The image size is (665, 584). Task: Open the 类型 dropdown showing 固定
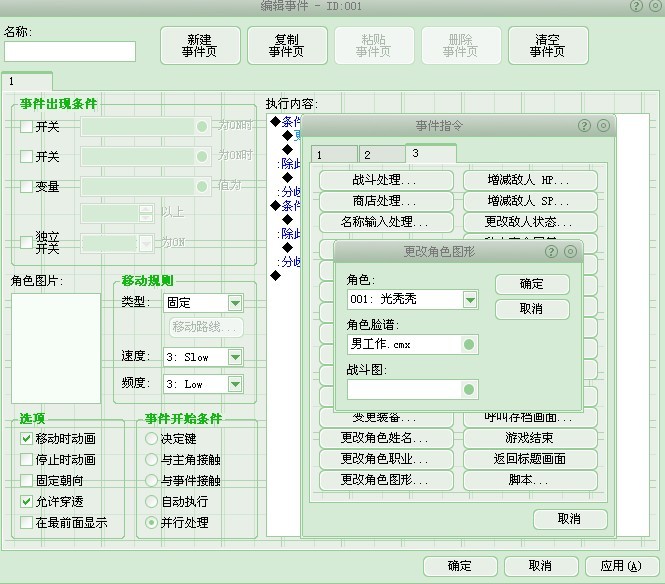235,303
